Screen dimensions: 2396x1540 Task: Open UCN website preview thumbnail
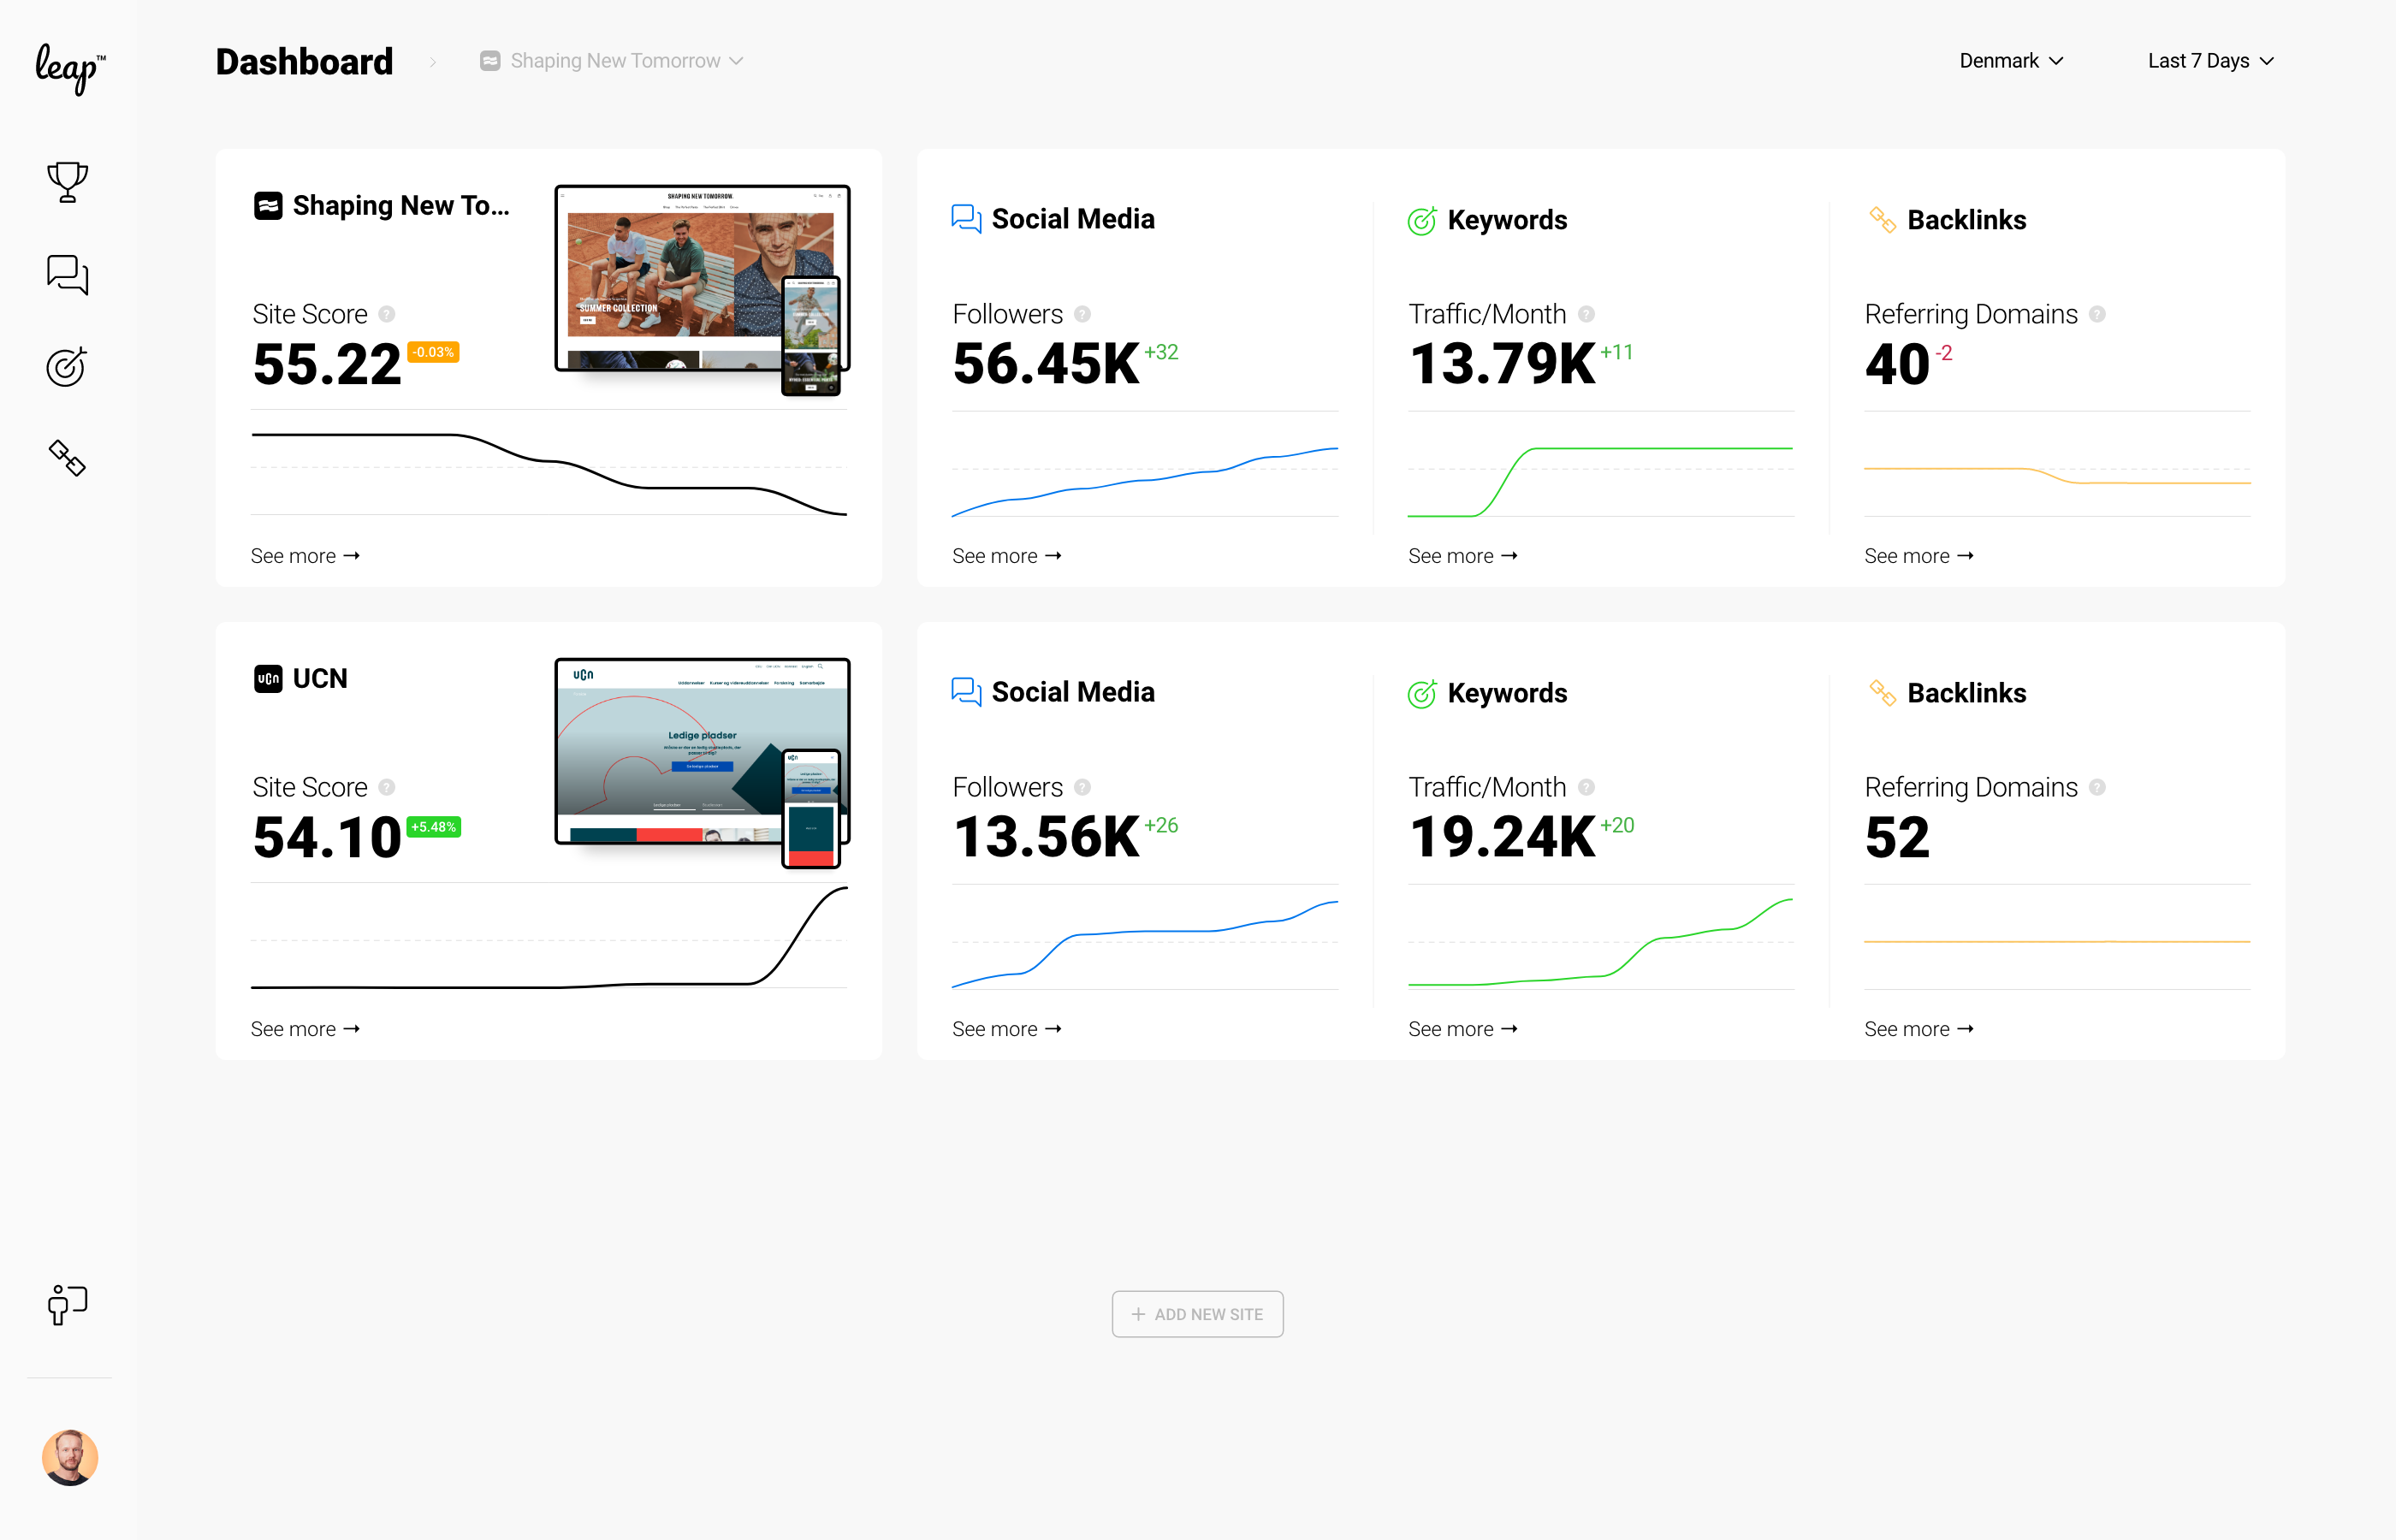click(702, 762)
